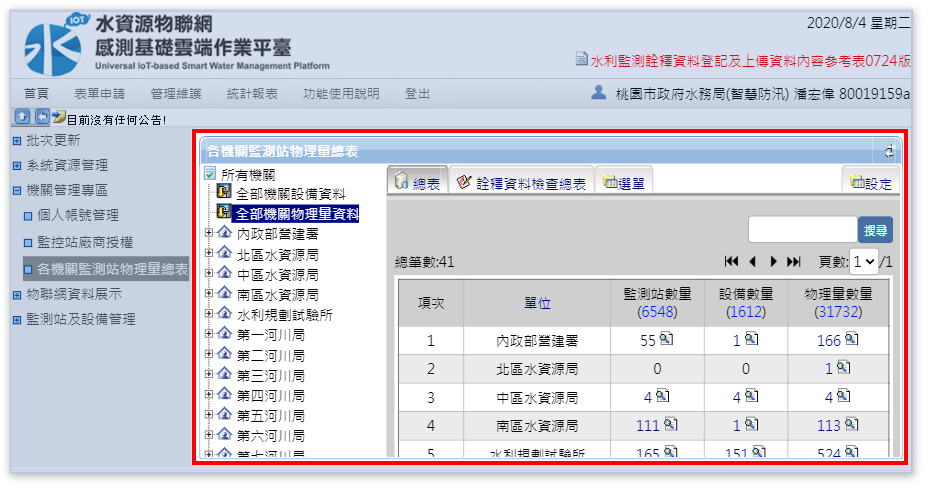
Task: Open 功能使用說明 menu
Action: tap(341, 94)
